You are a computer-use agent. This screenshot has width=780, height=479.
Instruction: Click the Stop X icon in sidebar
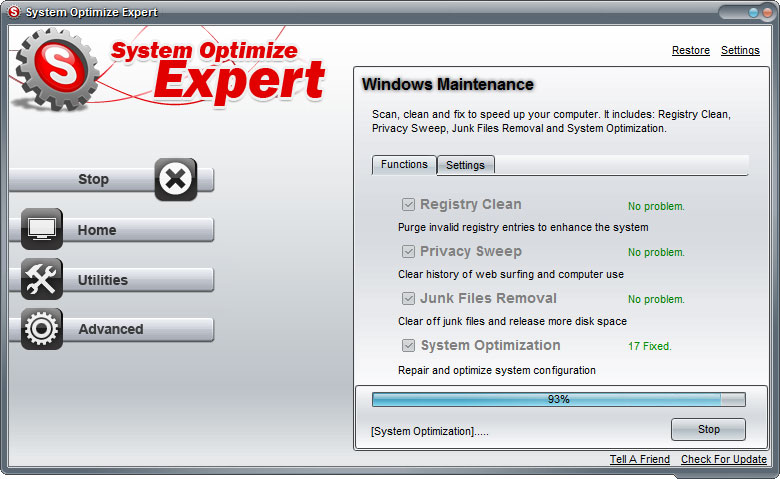(x=176, y=179)
